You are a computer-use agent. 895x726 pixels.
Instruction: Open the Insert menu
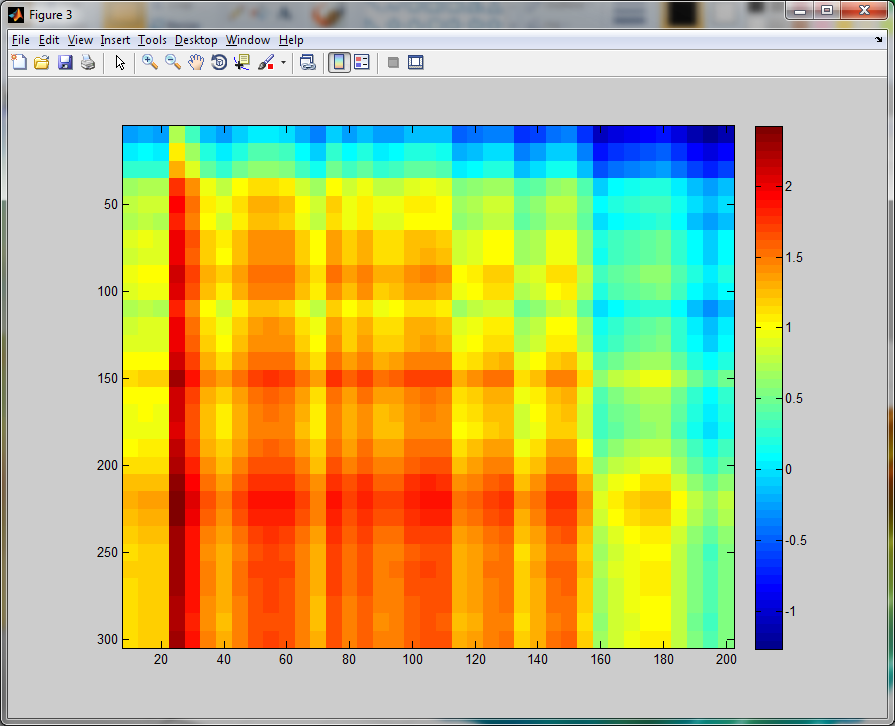115,40
